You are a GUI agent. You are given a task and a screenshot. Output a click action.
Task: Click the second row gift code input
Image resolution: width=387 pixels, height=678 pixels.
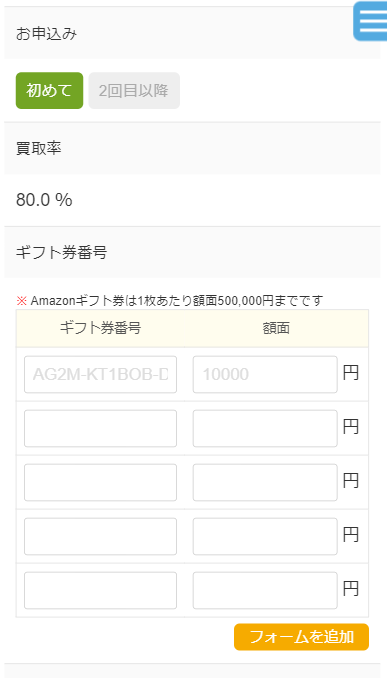click(100, 429)
